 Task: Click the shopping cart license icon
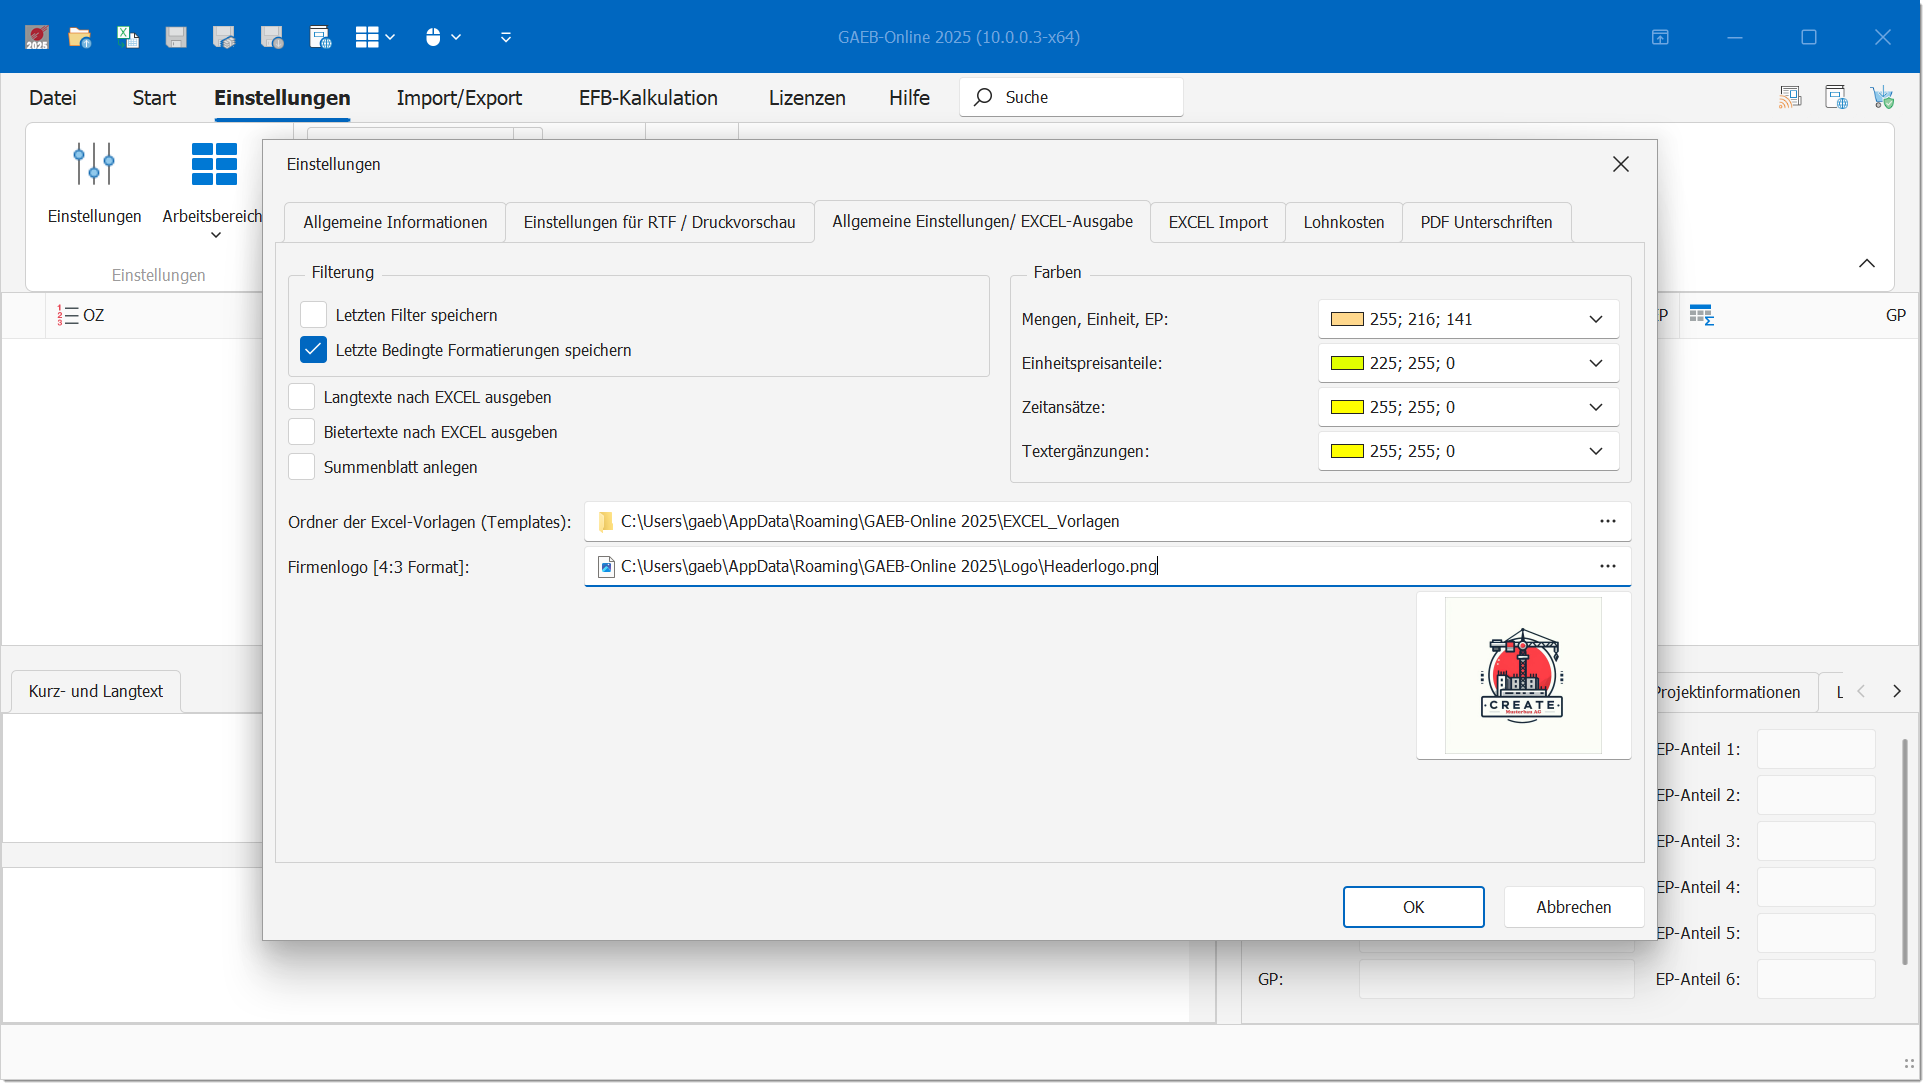(x=1882, y=97)
